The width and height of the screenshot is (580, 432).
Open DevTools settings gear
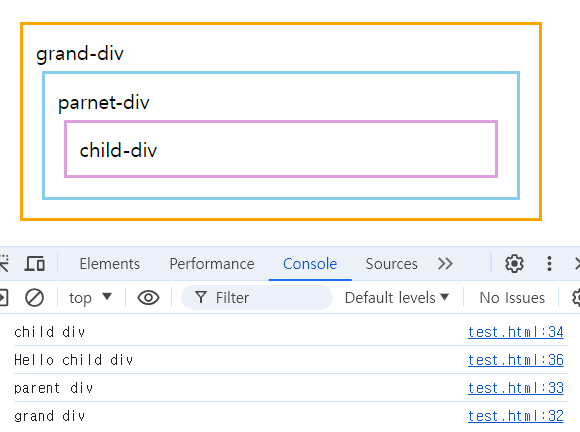pos(514,264)
